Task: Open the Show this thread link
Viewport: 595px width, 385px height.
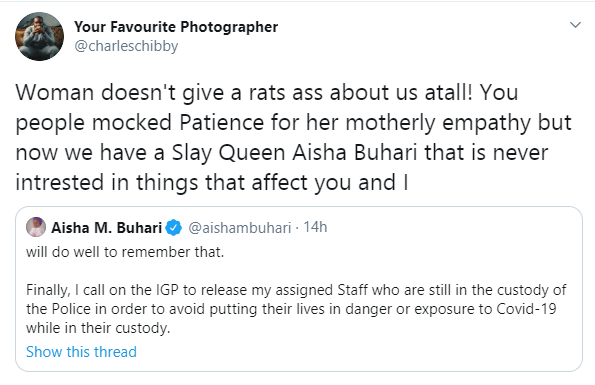Action: coord(81,352)
